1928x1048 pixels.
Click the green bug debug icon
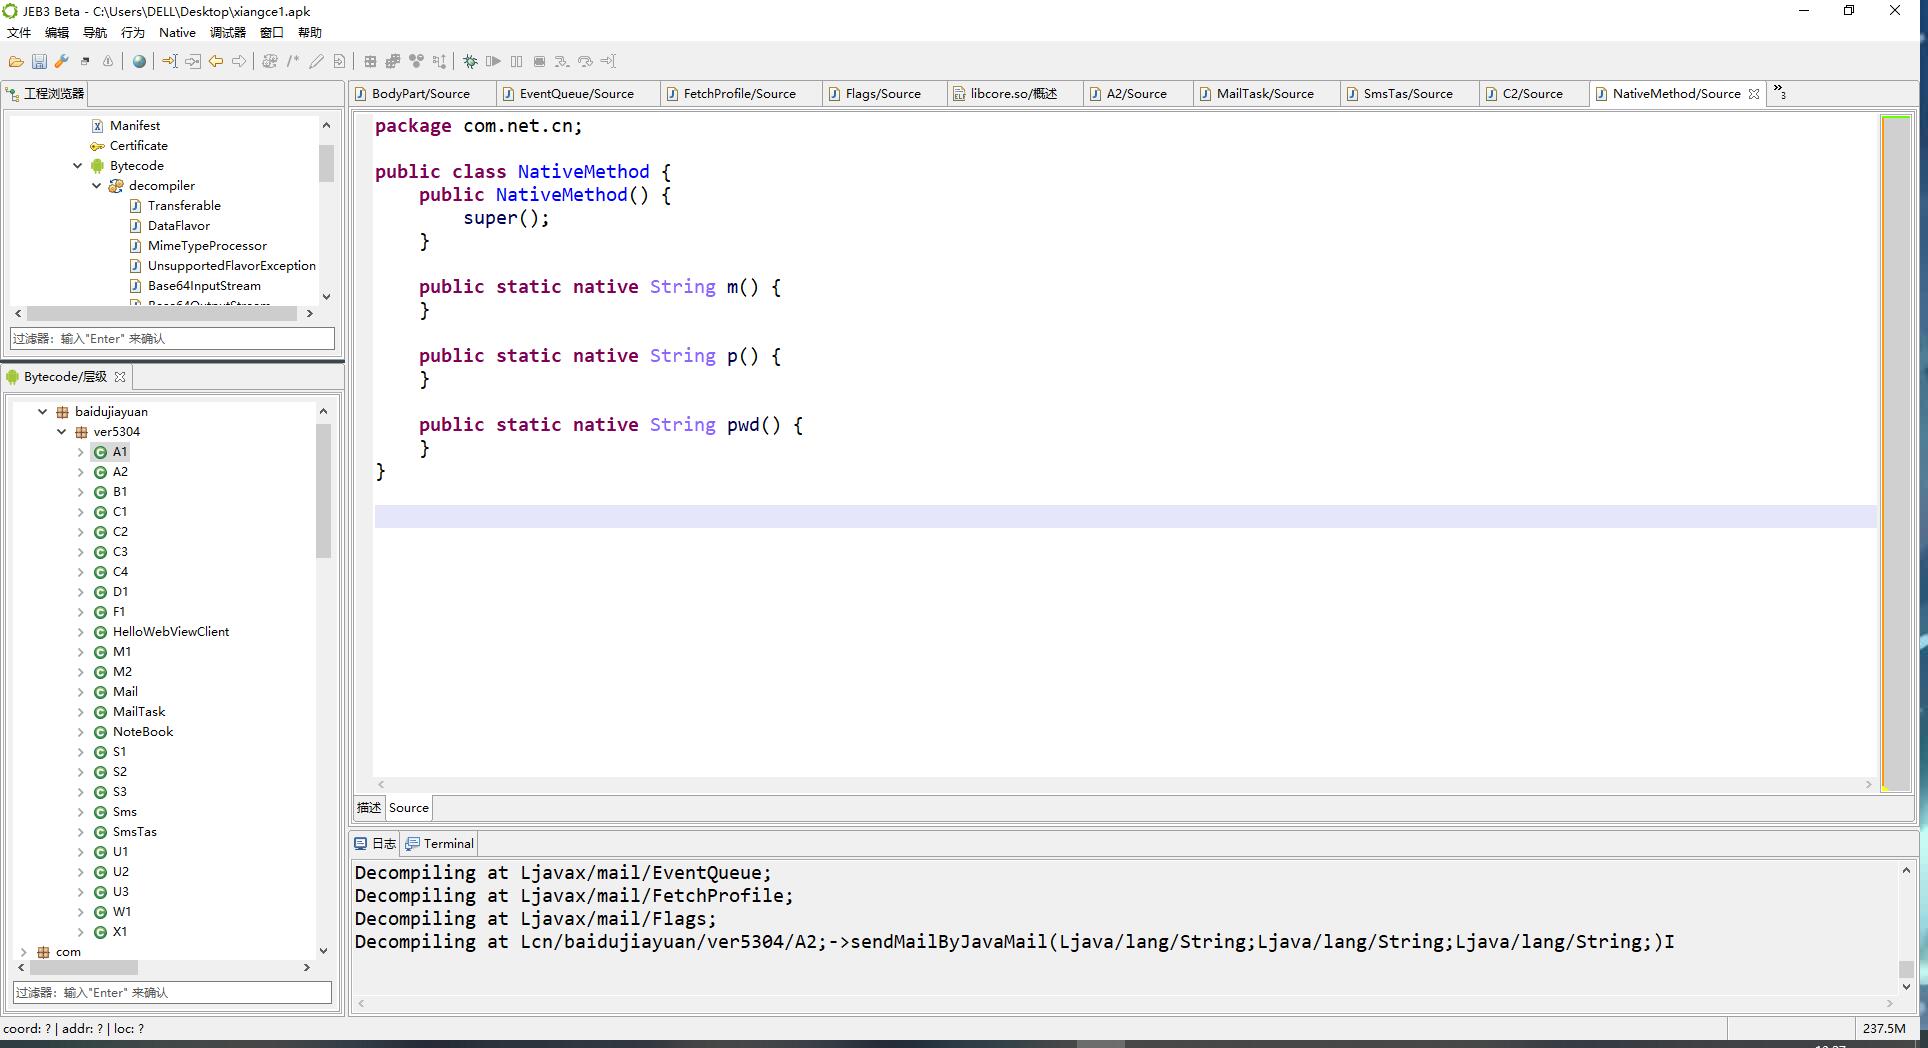tap(470, 61)
